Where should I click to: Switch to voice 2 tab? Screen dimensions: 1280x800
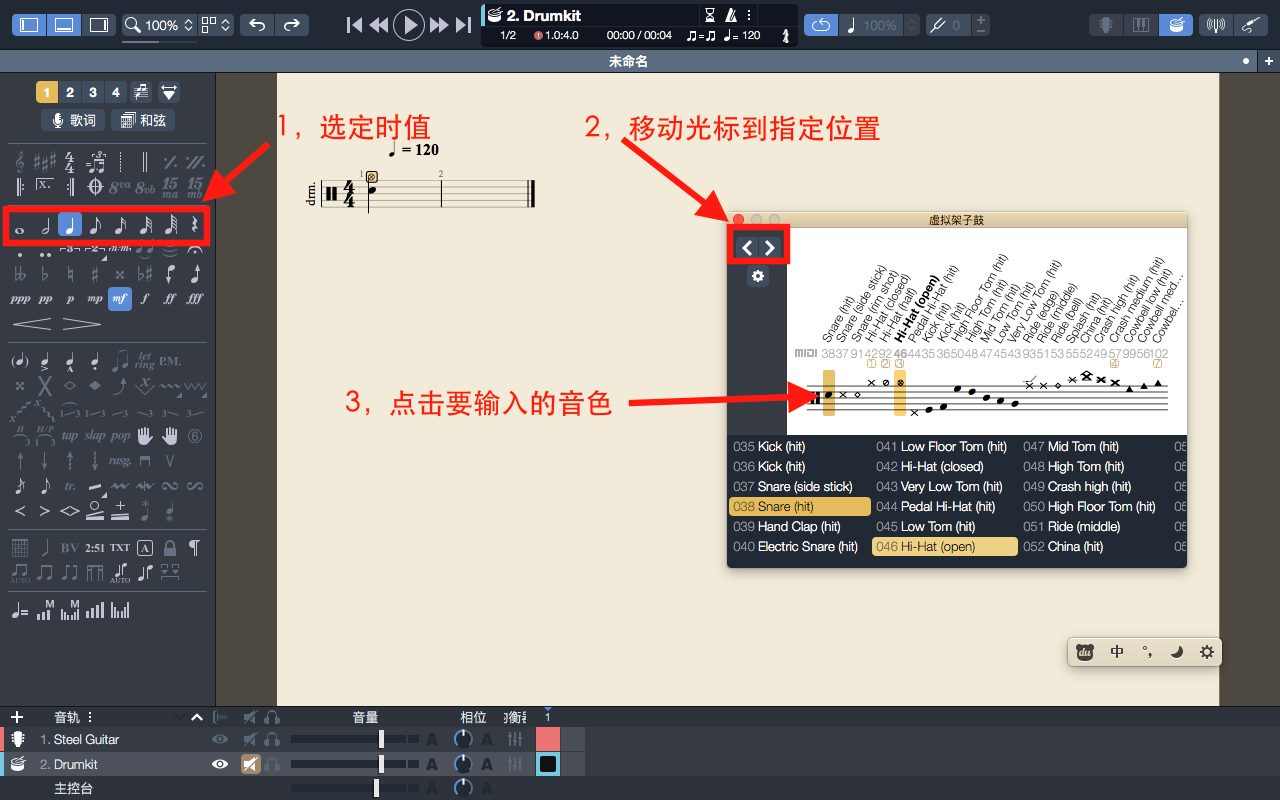click(69, 91)
